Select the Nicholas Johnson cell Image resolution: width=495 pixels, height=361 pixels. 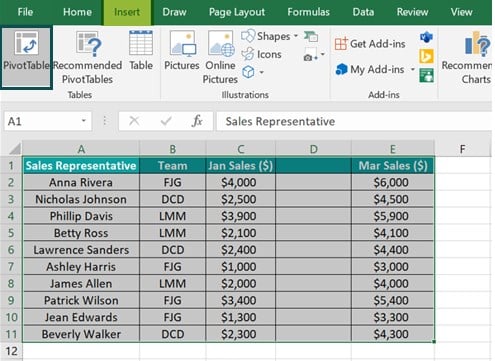click(81, 199)
